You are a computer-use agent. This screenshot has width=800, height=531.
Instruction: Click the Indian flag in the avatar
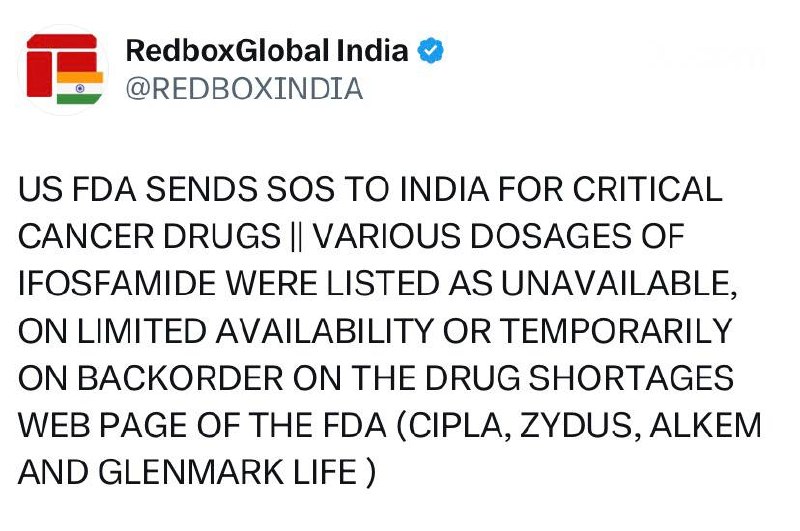(x=80, y=88)
